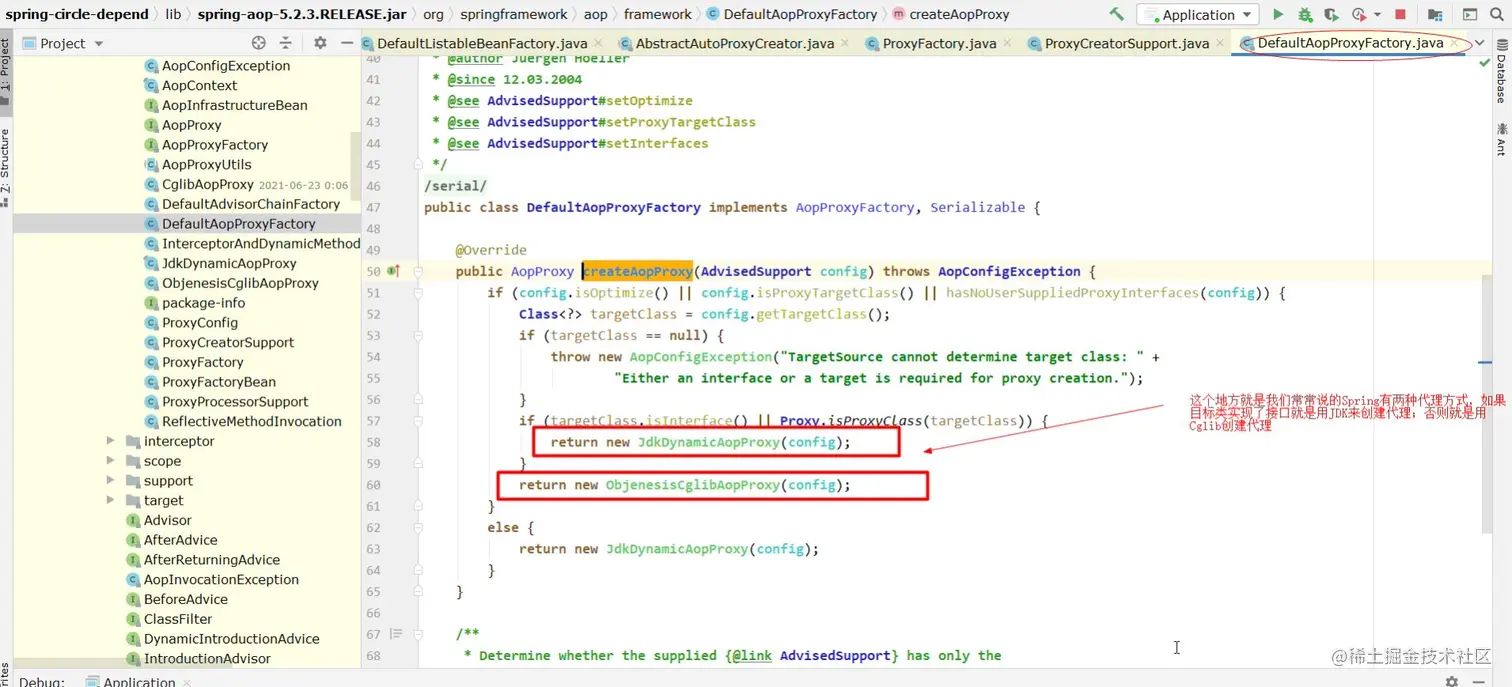The width and height of the screenshot is (1512, 687).
Task: Open settings gear in Debug panel
Action: (x=1452, y=681)
